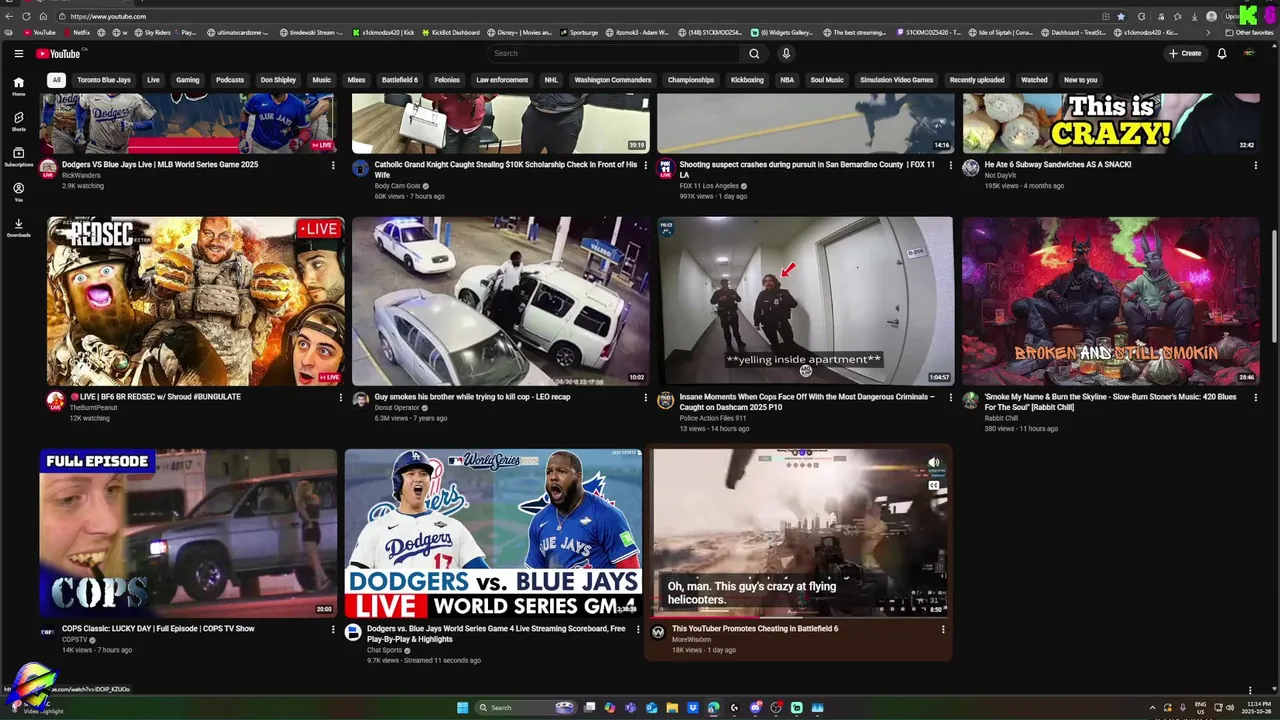Open more options for BF6 BR REDSEC video

340,397
